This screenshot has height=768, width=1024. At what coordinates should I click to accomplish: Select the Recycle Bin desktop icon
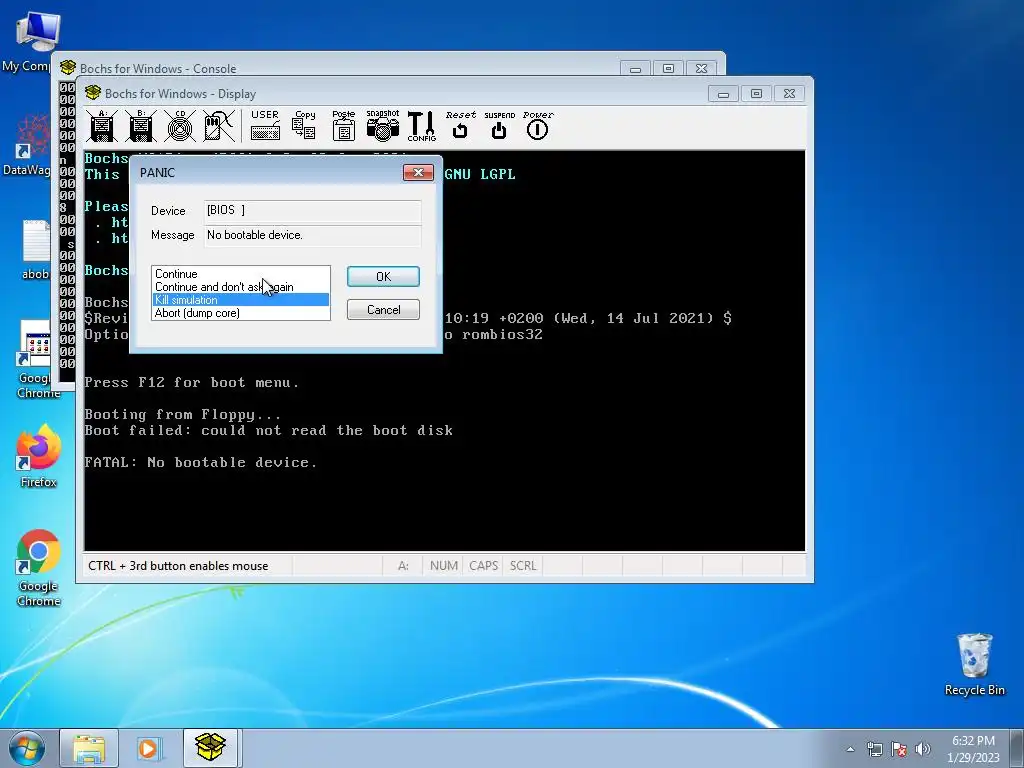point(974,665)
